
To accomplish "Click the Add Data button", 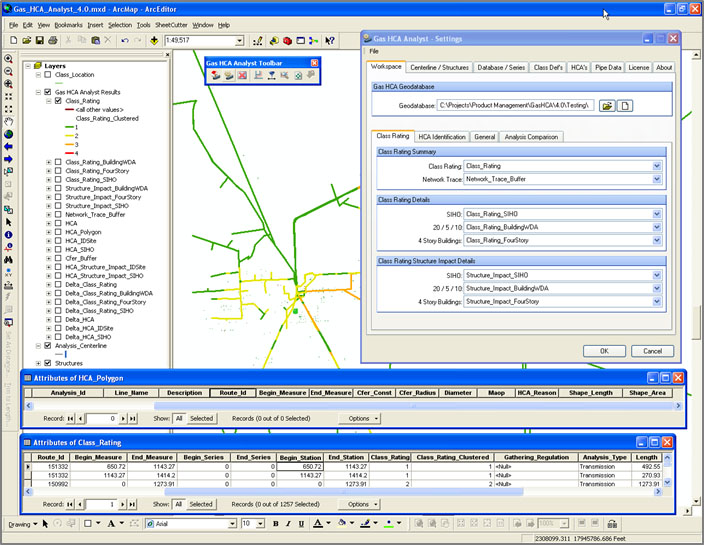I will click(x=154, y=40).
